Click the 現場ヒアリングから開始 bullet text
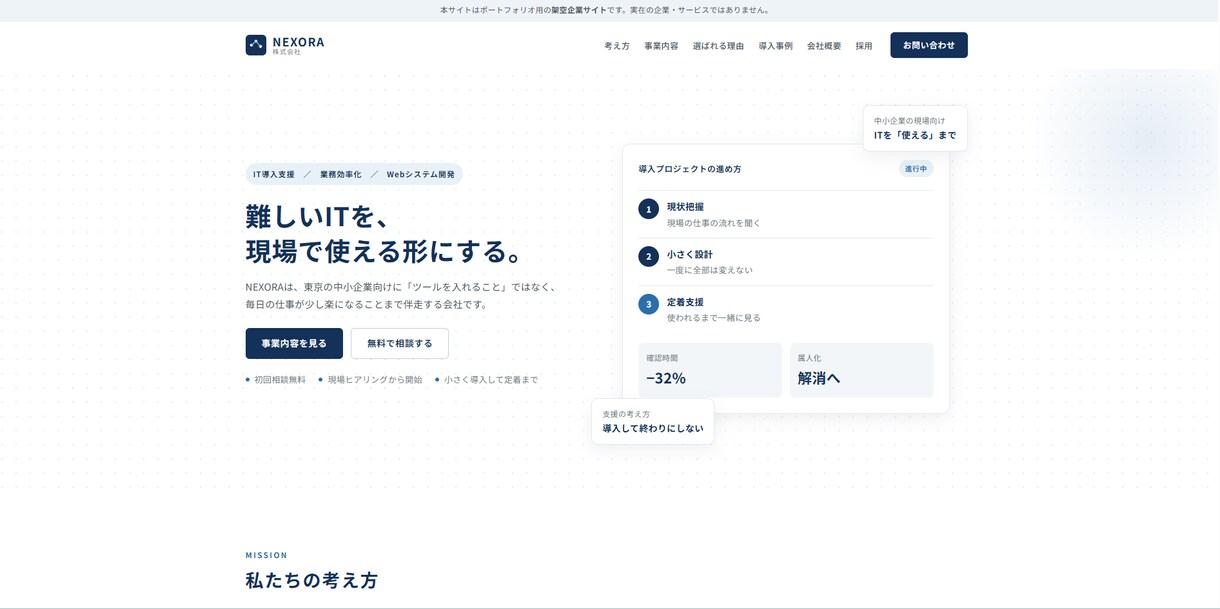The height and width of the screenshot is (609, 1220). tap(375, 380)
